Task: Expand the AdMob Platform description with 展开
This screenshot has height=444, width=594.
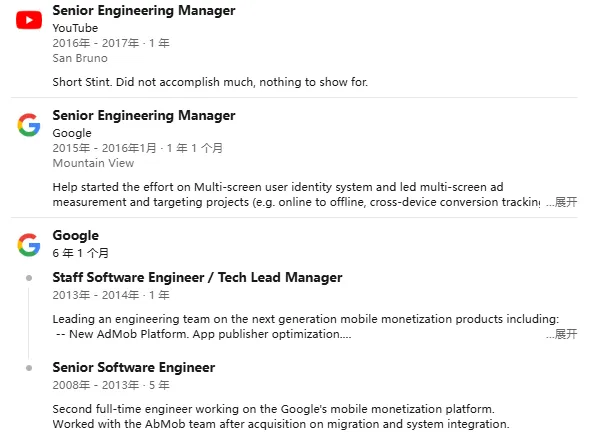Action: [x=561, y=334]
